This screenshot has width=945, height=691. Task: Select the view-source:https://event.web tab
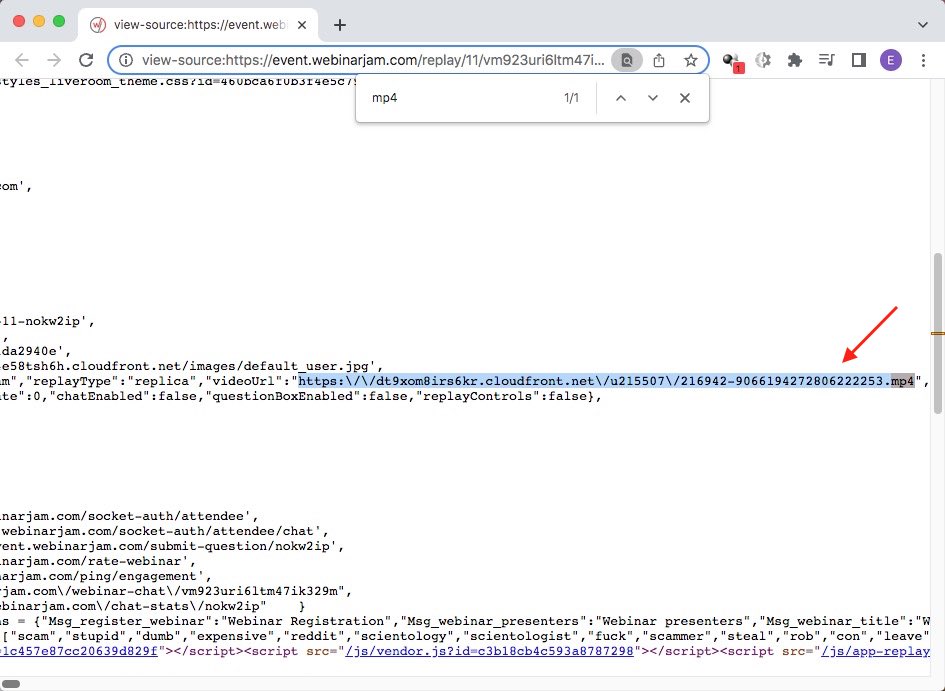[198, 25]
